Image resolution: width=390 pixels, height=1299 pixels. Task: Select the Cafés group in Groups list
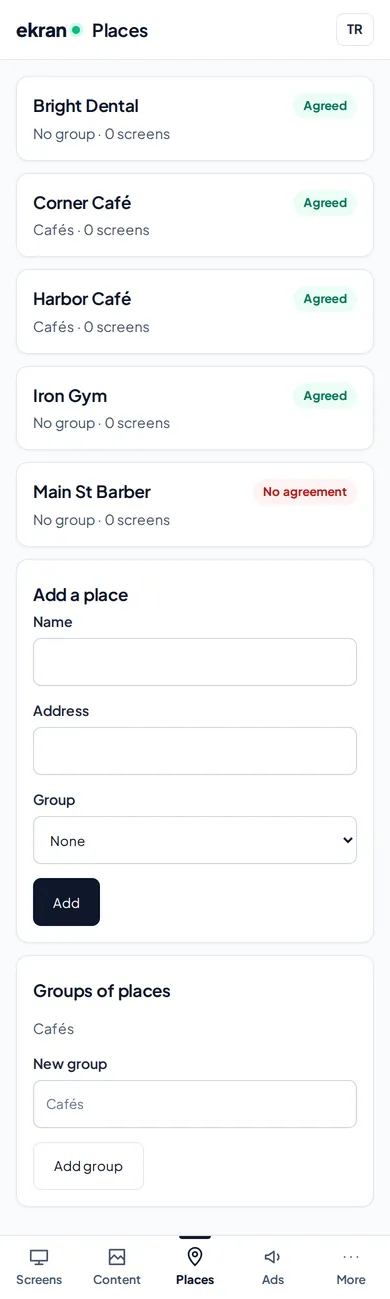point(54,1028)
